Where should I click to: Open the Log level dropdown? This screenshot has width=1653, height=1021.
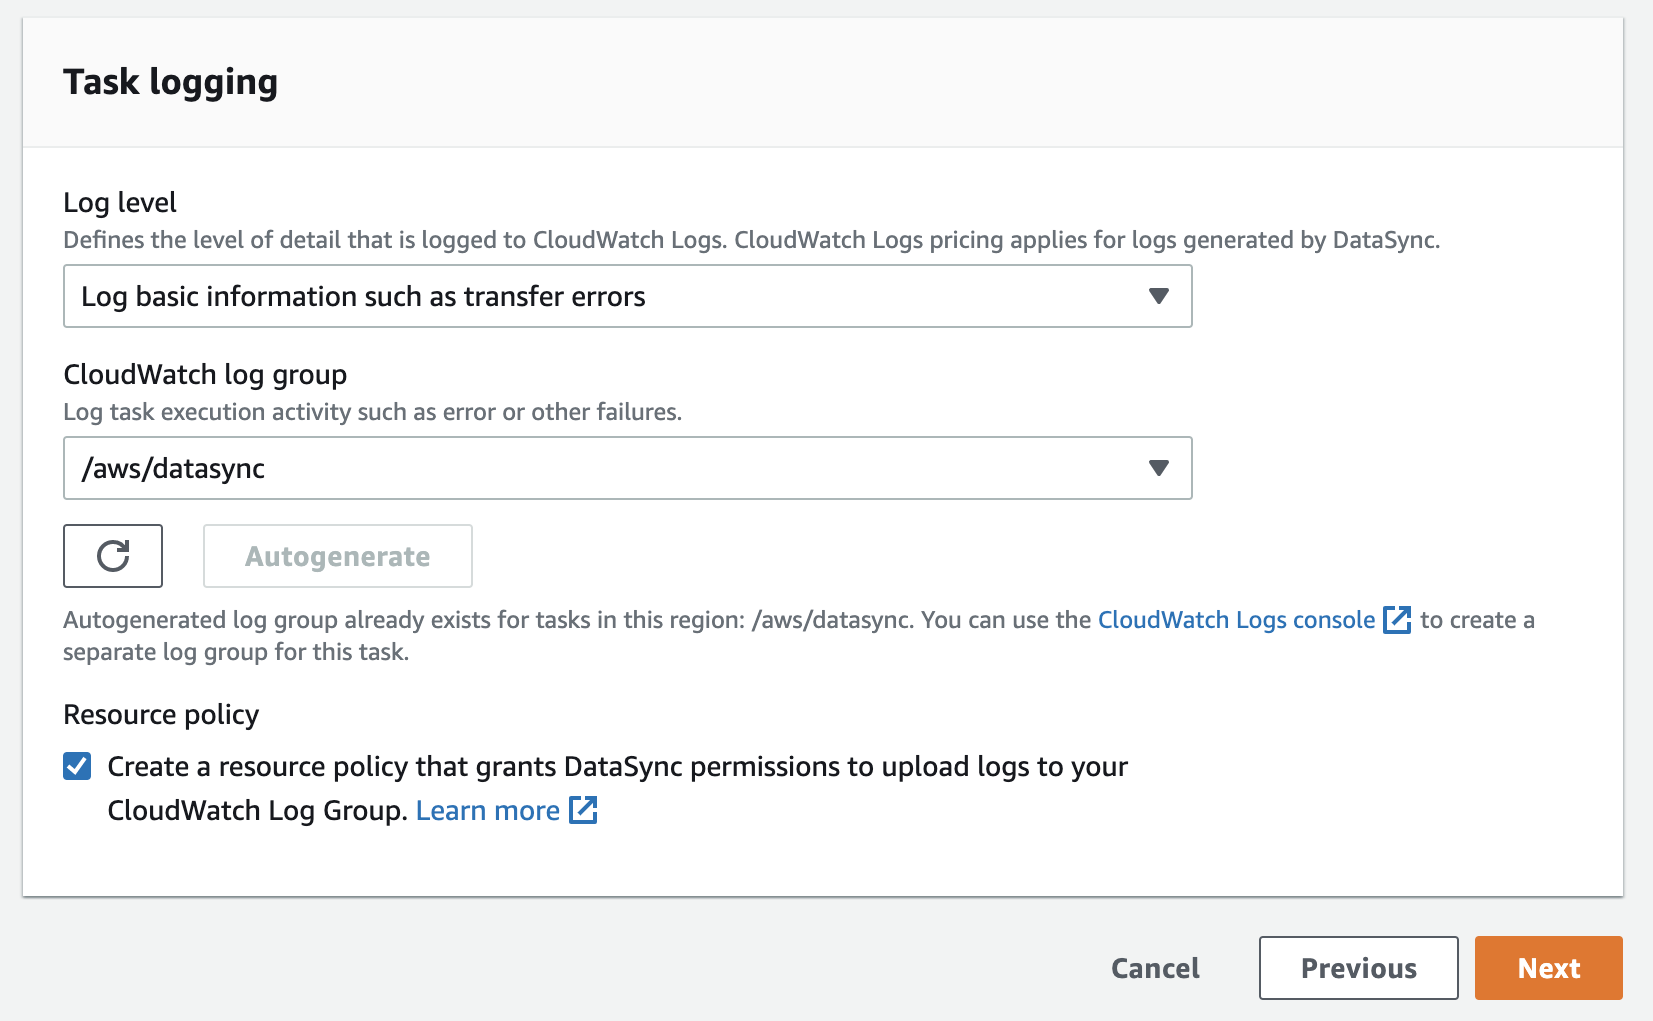click(x=627, y=296)
